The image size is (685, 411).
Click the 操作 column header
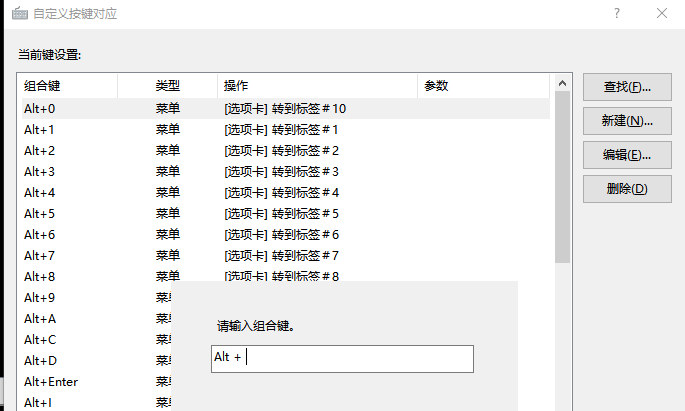point(316,86)
